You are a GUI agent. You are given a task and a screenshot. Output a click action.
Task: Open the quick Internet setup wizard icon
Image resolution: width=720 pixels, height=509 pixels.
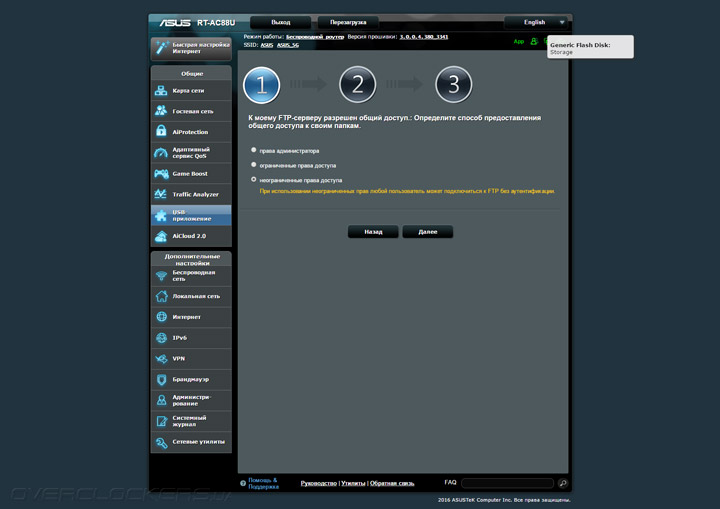(162, 47)
